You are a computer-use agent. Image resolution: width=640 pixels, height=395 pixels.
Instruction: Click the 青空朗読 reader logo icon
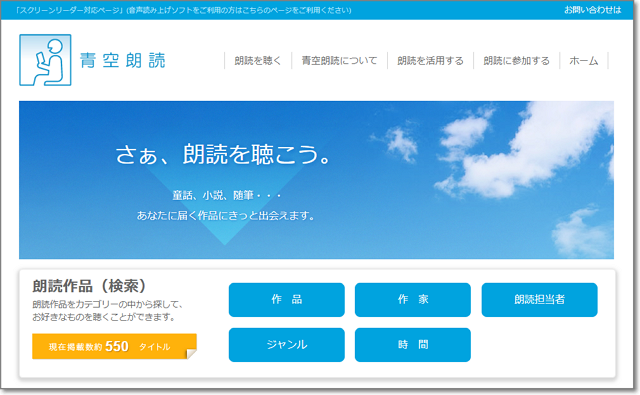tap(45, 60)
